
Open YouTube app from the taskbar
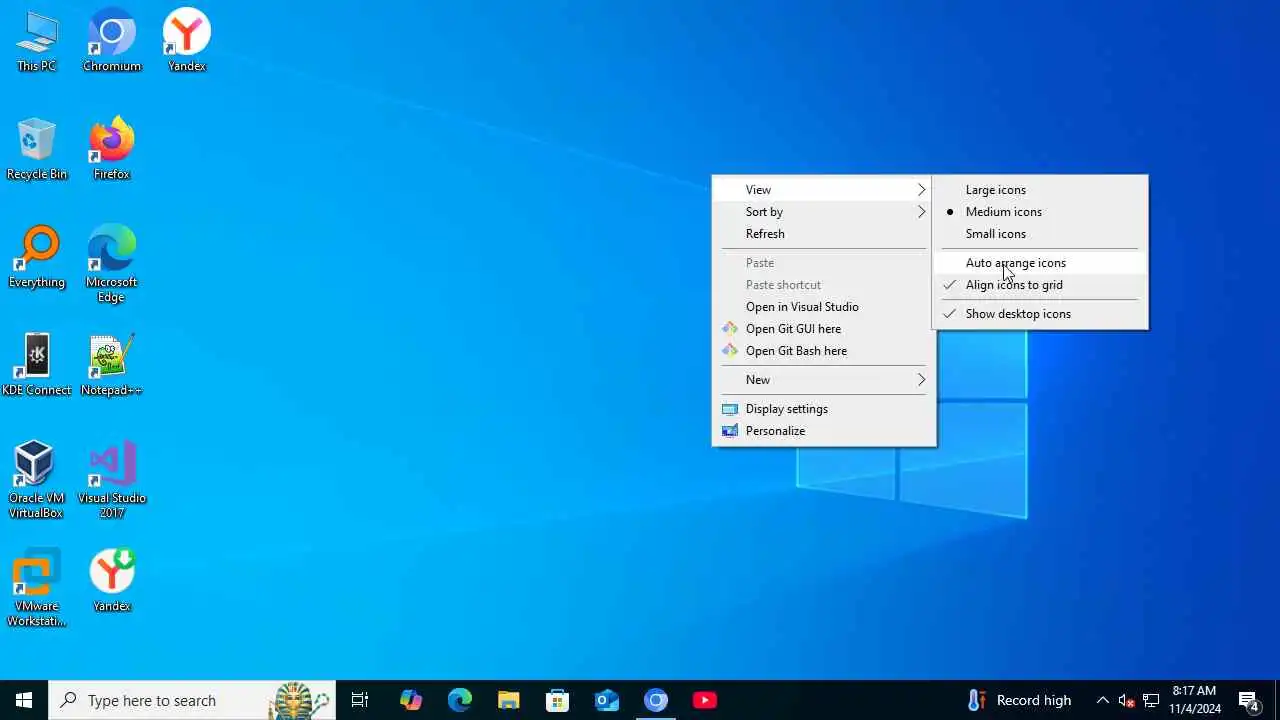click(704, 700)
